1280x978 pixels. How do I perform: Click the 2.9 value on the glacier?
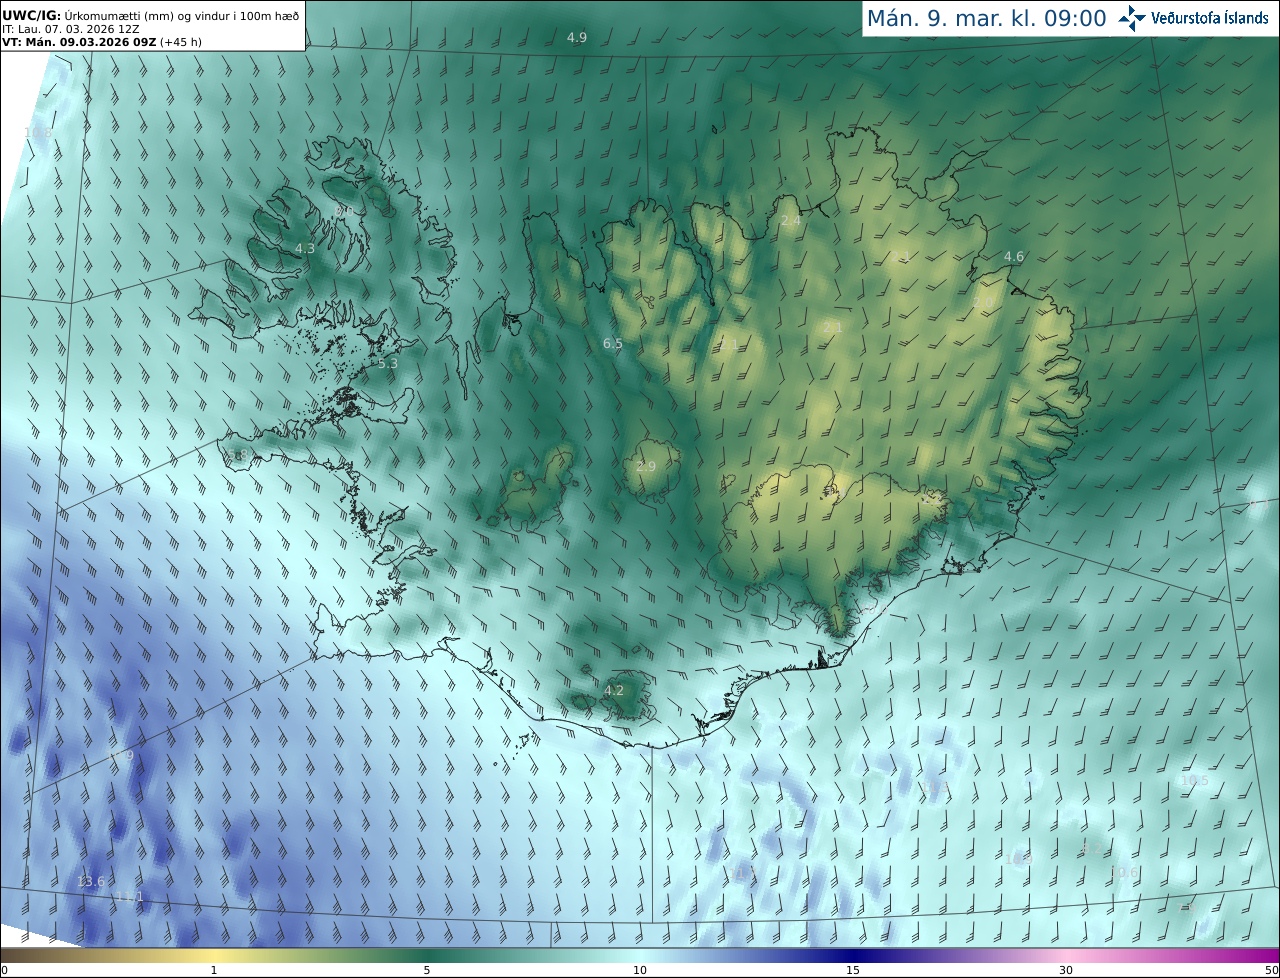[x=646, y=467]
